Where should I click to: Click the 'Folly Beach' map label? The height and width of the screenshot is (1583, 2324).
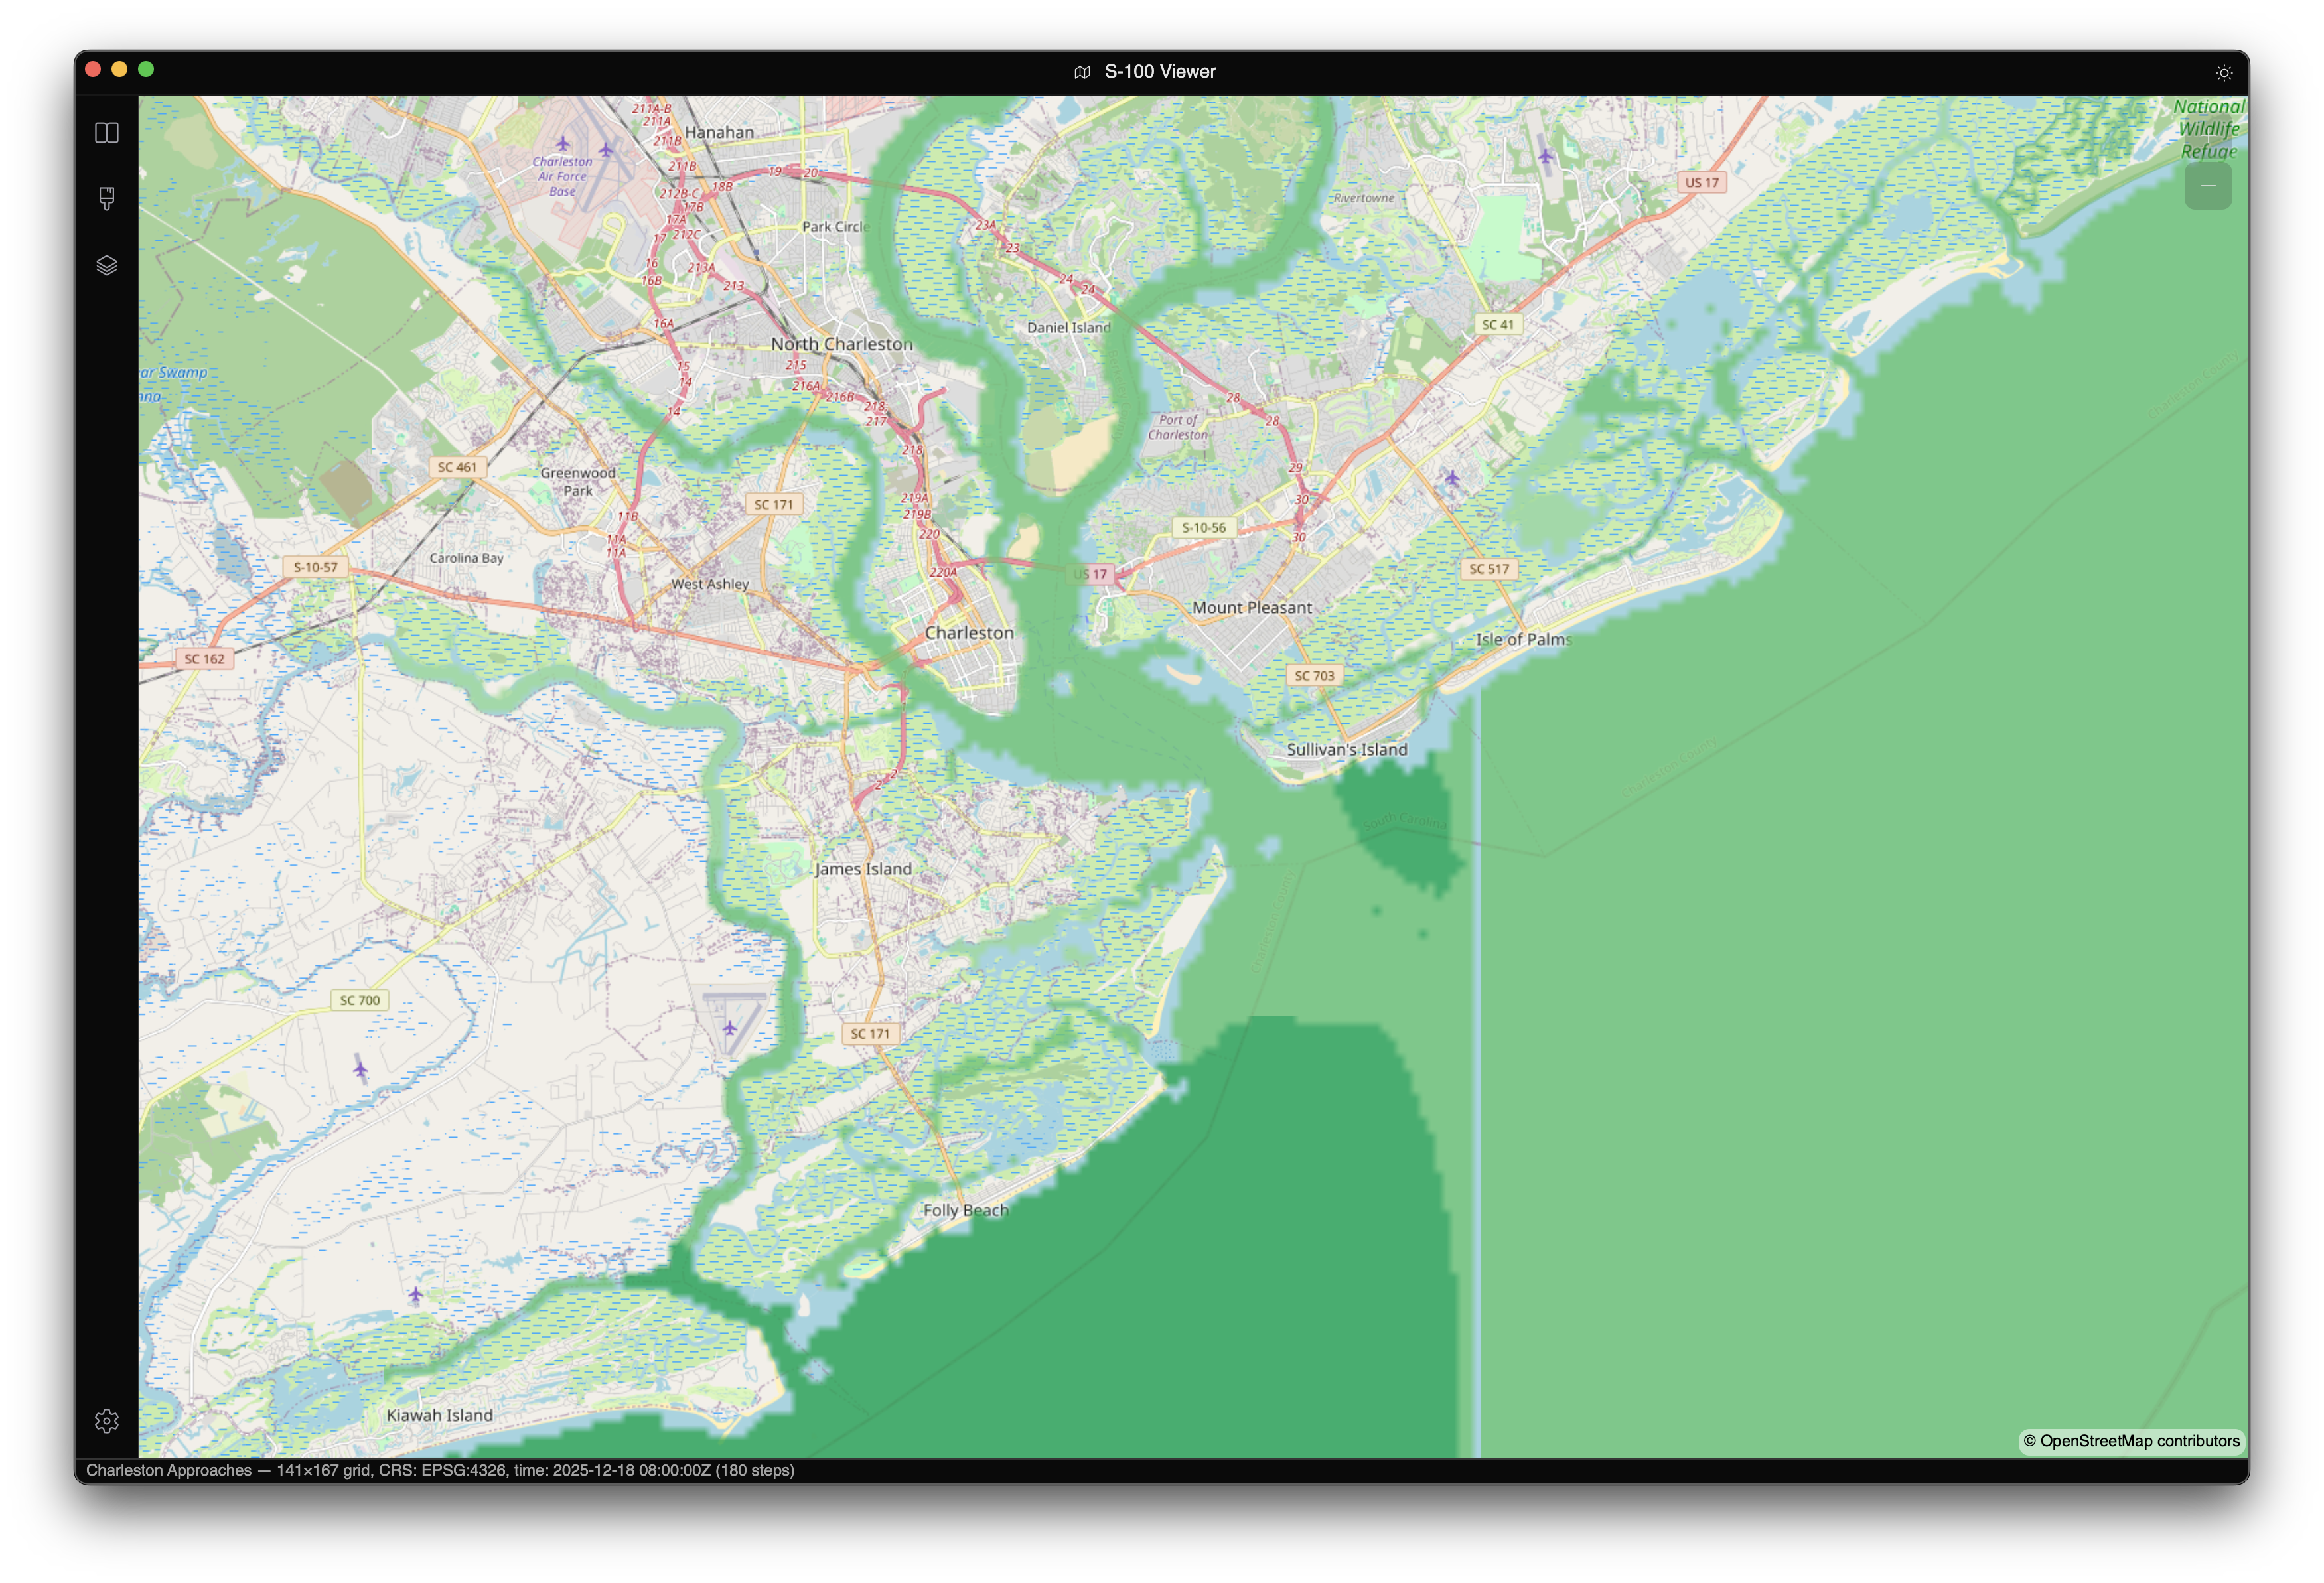click(966, 1210)
